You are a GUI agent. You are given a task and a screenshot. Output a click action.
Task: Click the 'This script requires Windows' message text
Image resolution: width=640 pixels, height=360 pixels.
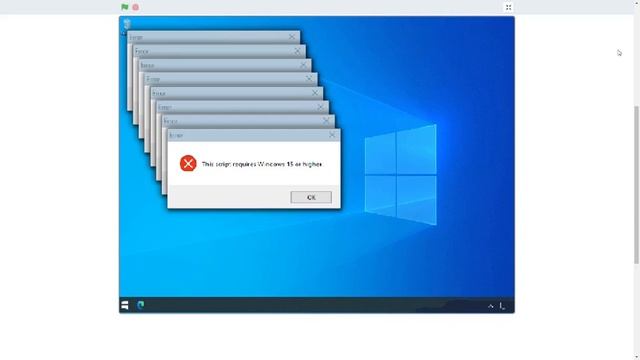click(x=262, y=164)
